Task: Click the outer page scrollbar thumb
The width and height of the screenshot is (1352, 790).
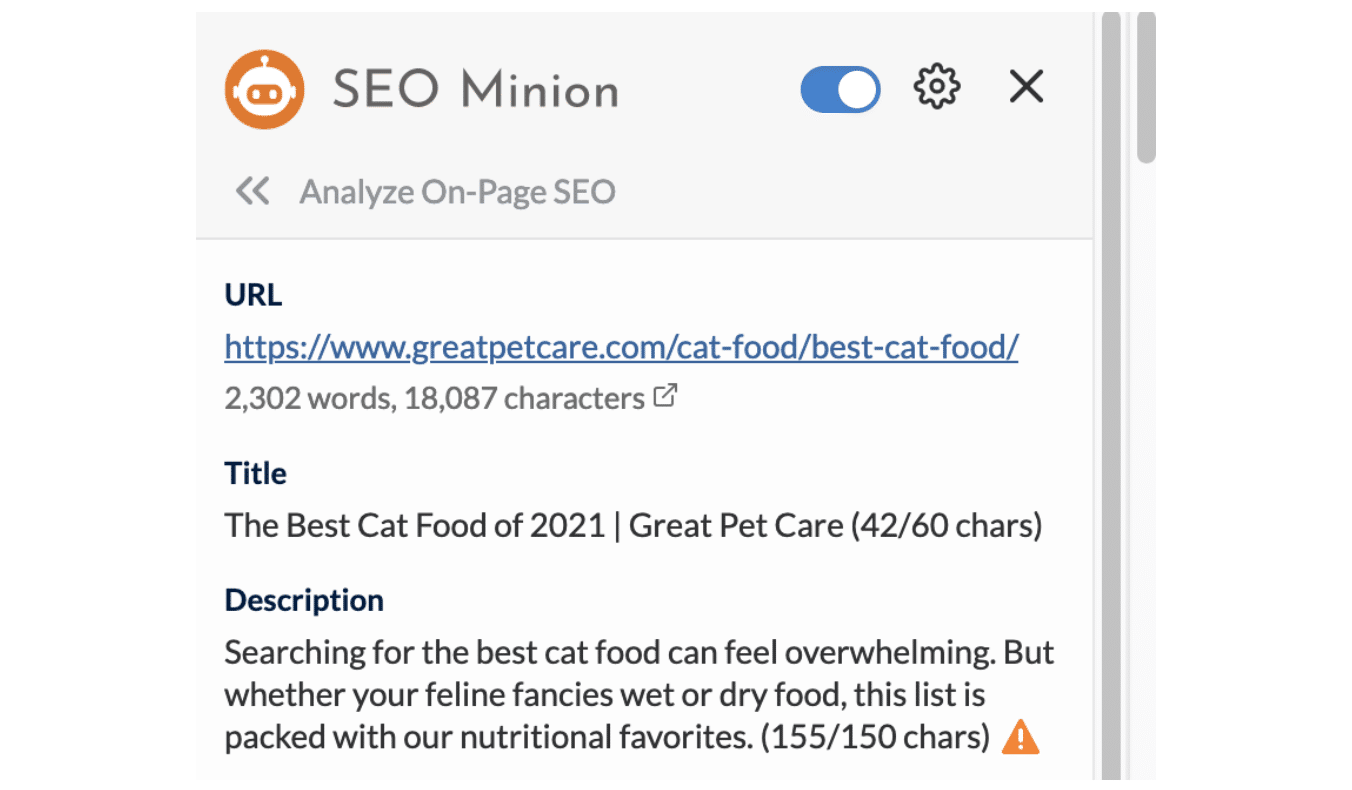Action: coord(1147,87)
